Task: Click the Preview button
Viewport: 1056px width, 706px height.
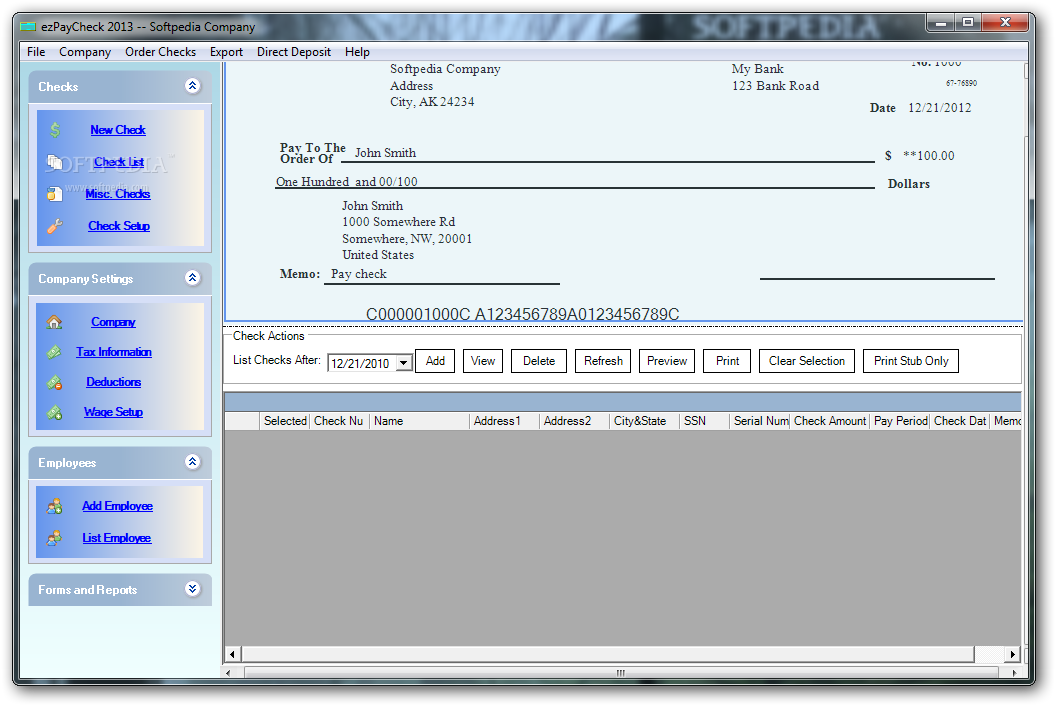Action: 667,361
